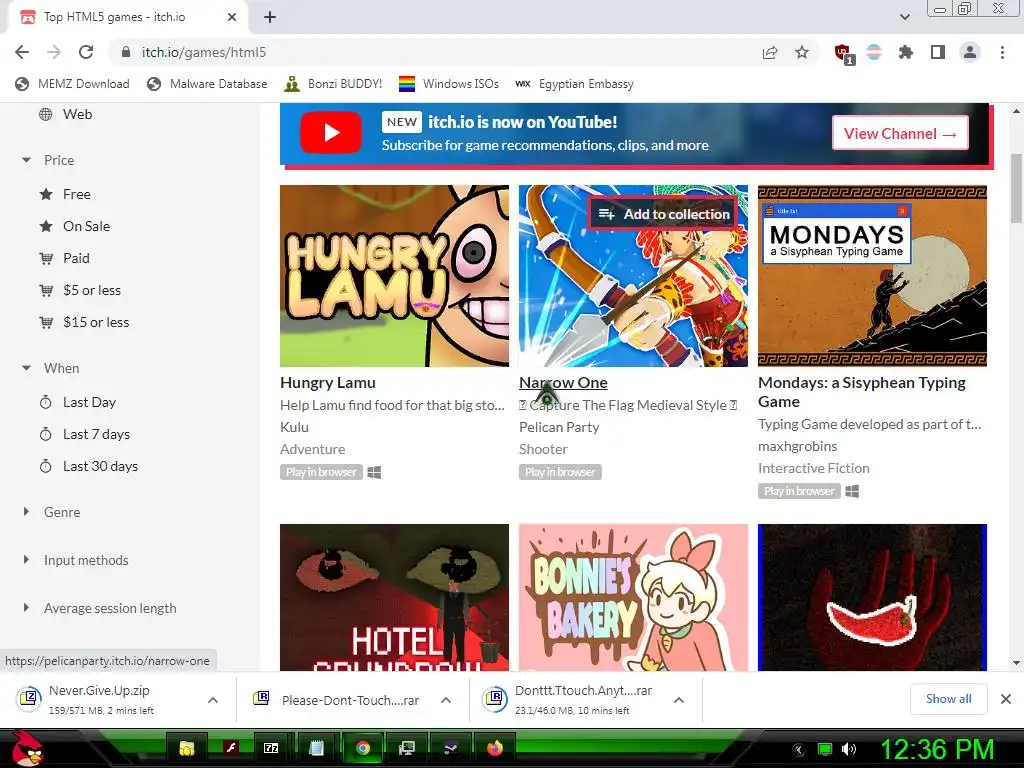The width and height of the screenshot is (1024, 768).
Task: Filter by Last 7 days
Action: [84, 434]
